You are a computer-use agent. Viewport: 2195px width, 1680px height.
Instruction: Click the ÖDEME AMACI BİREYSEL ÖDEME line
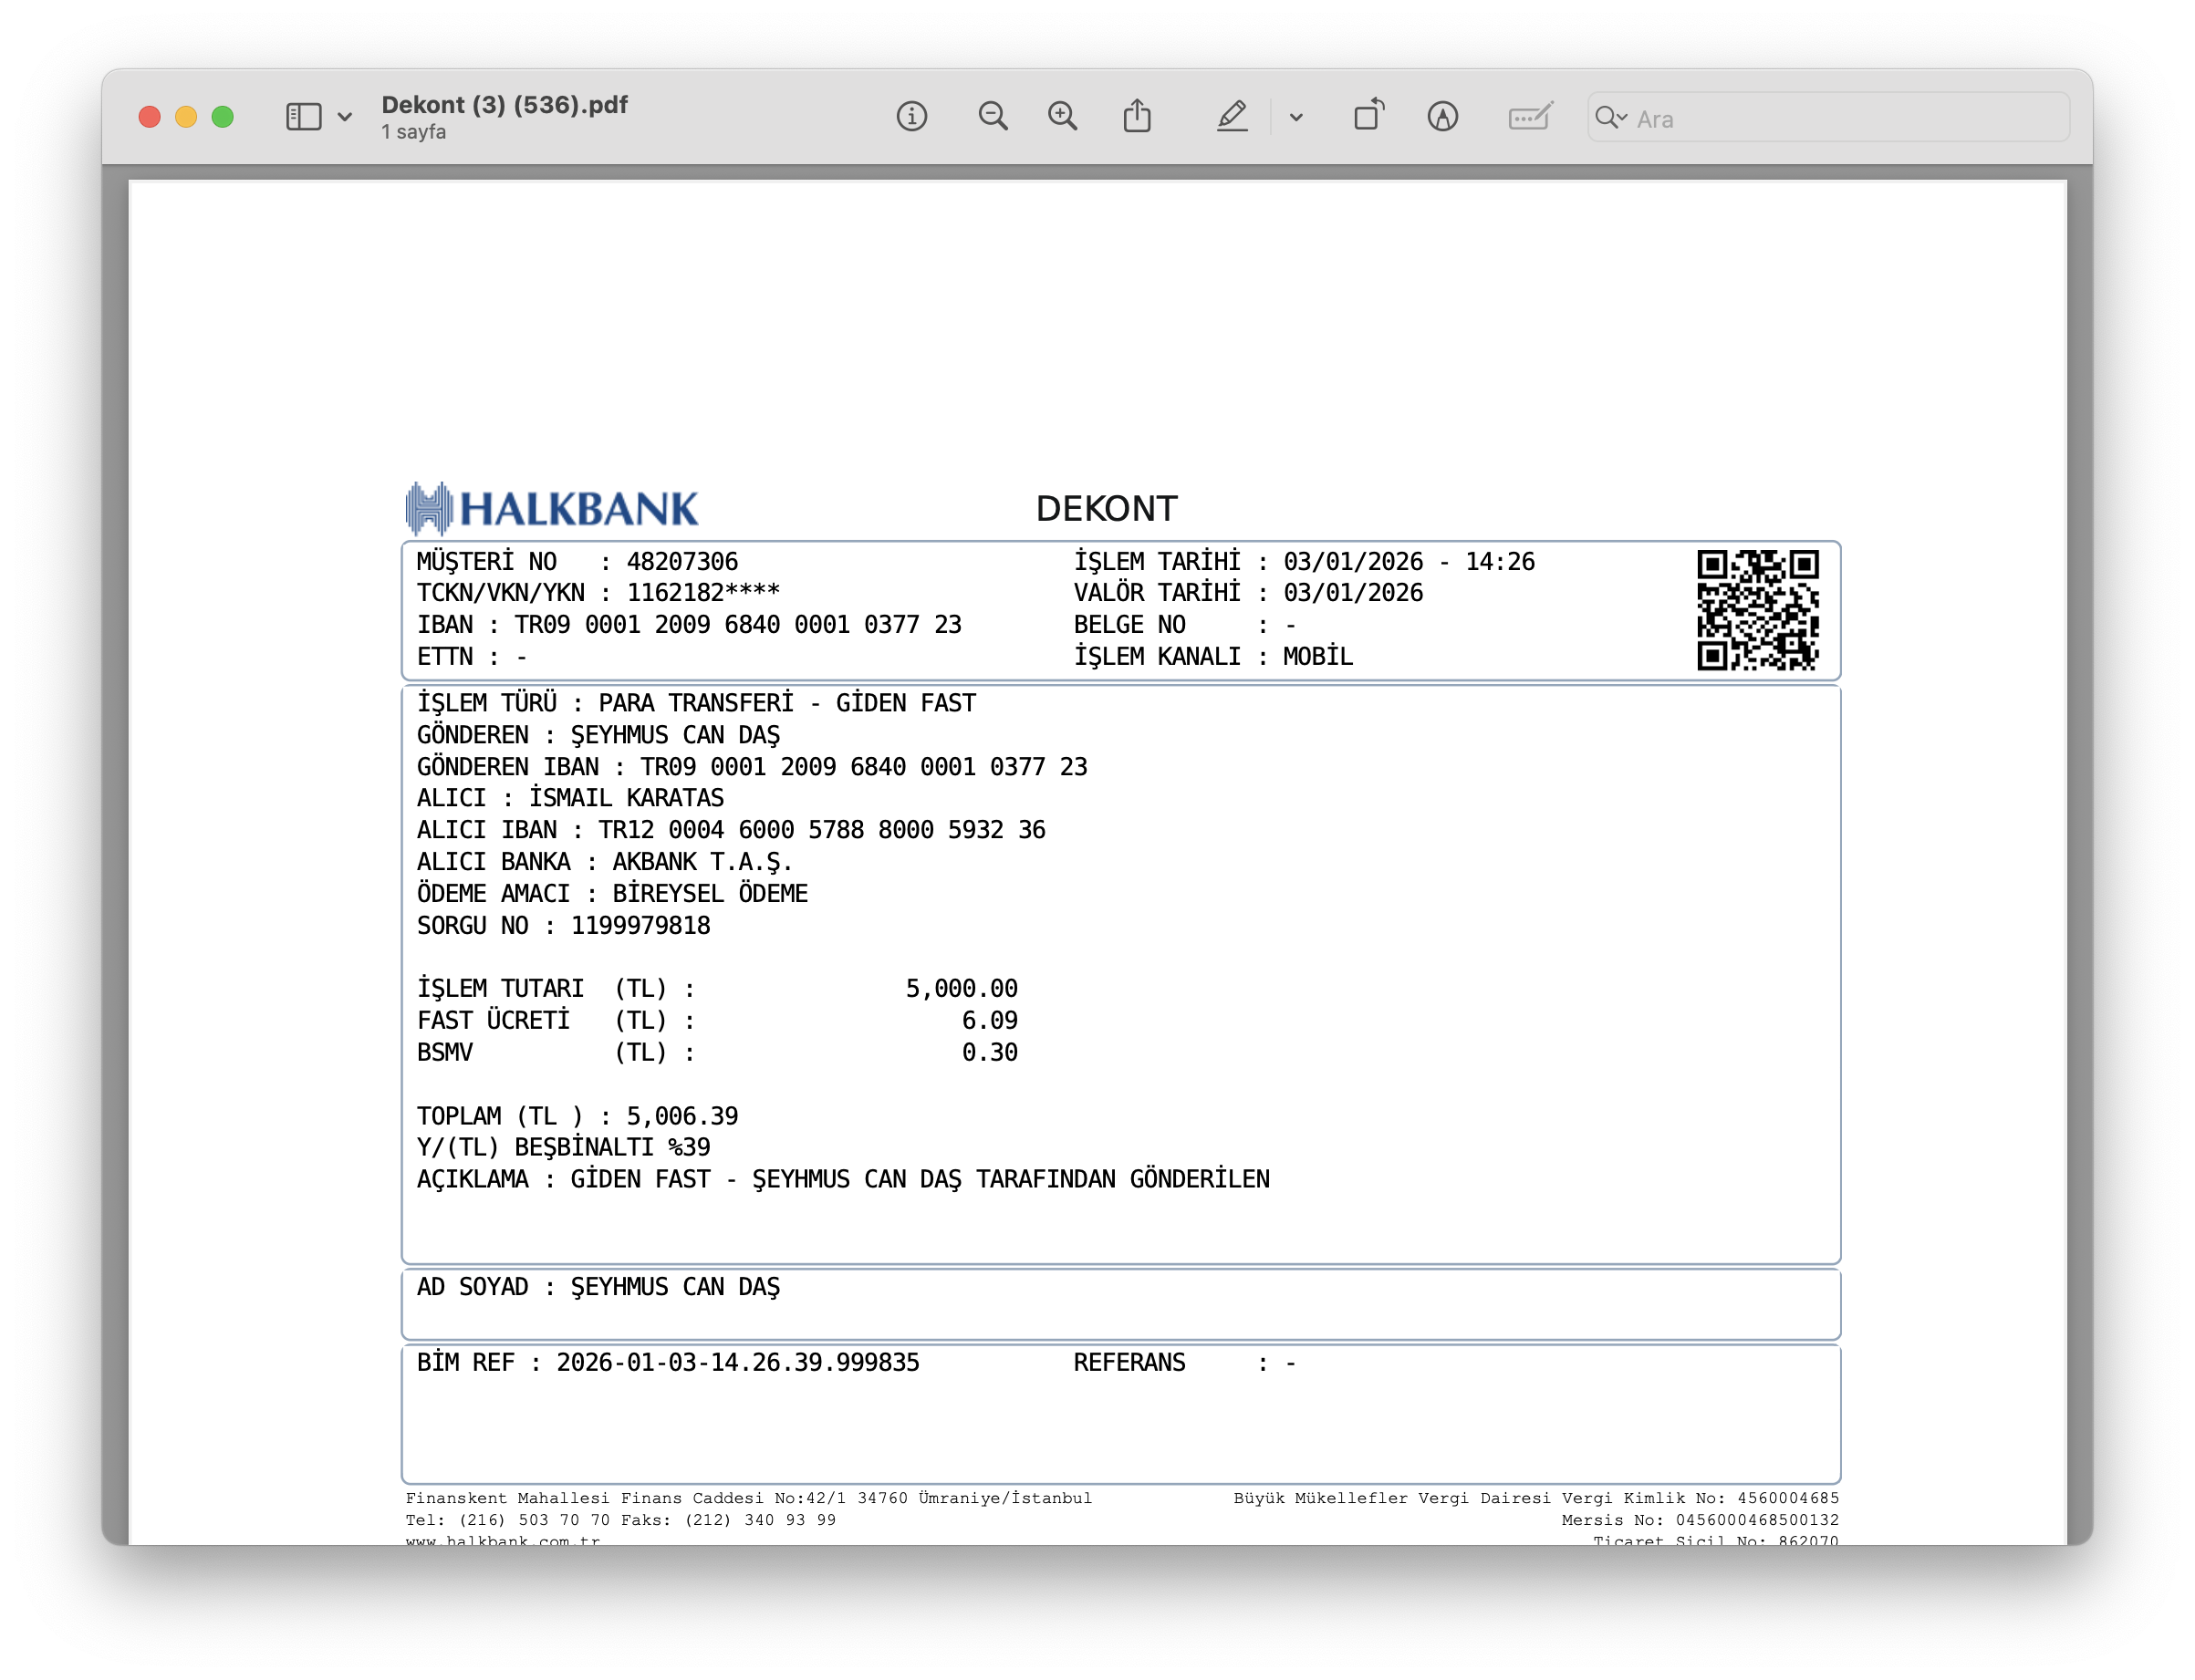pos(613,894)
